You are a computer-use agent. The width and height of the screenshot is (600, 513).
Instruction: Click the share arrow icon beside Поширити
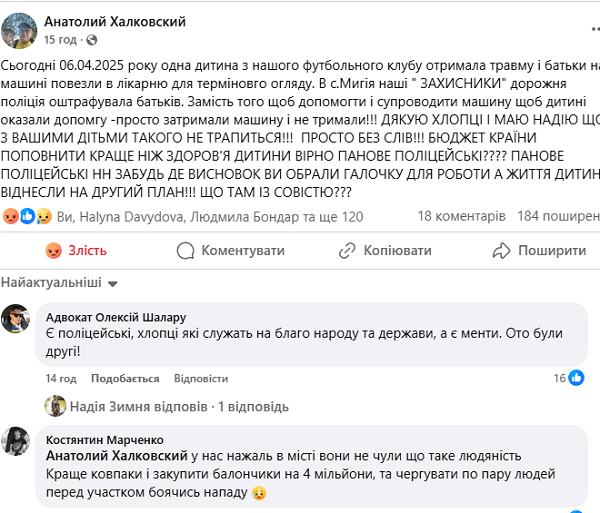pyautogui.click(x=501, y=251)
